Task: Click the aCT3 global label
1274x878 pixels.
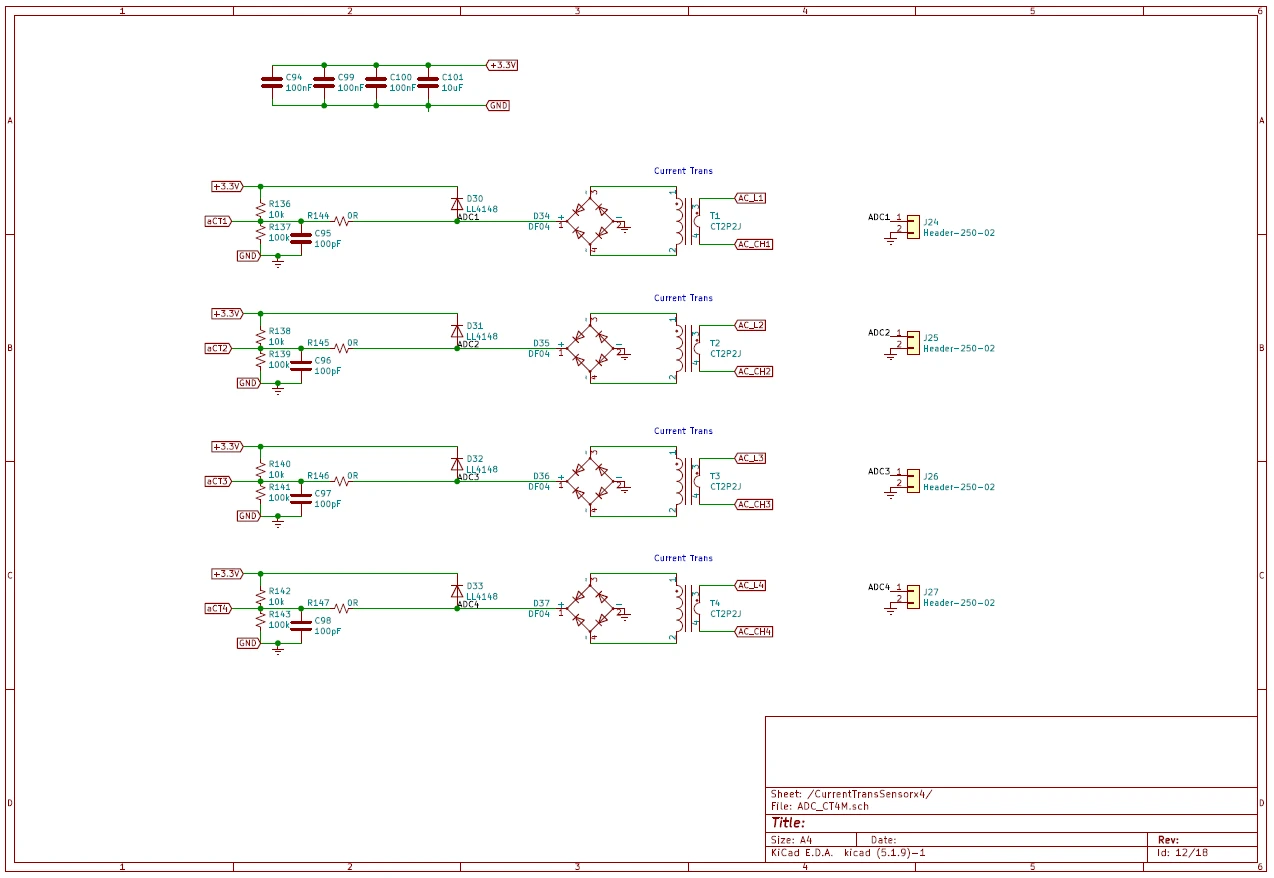Action: tap(218, 481)
